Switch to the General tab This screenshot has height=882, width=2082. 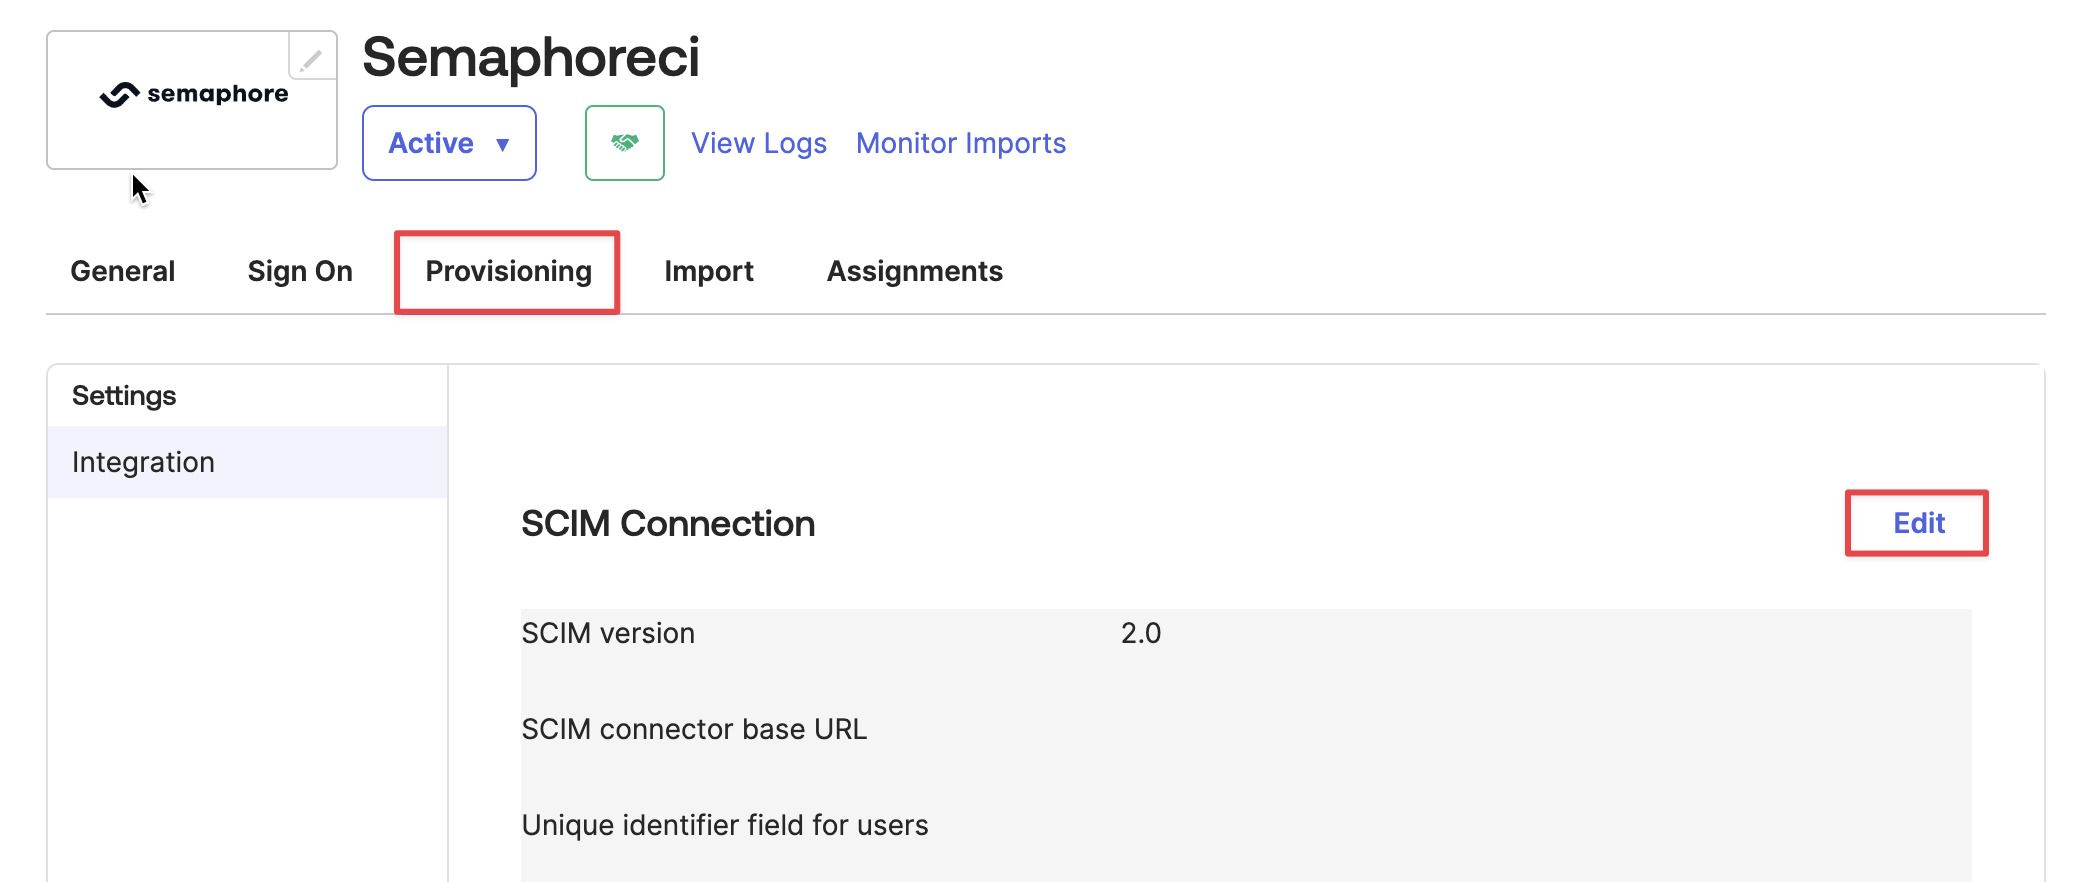pyautogui.click(x=123, y=271)
